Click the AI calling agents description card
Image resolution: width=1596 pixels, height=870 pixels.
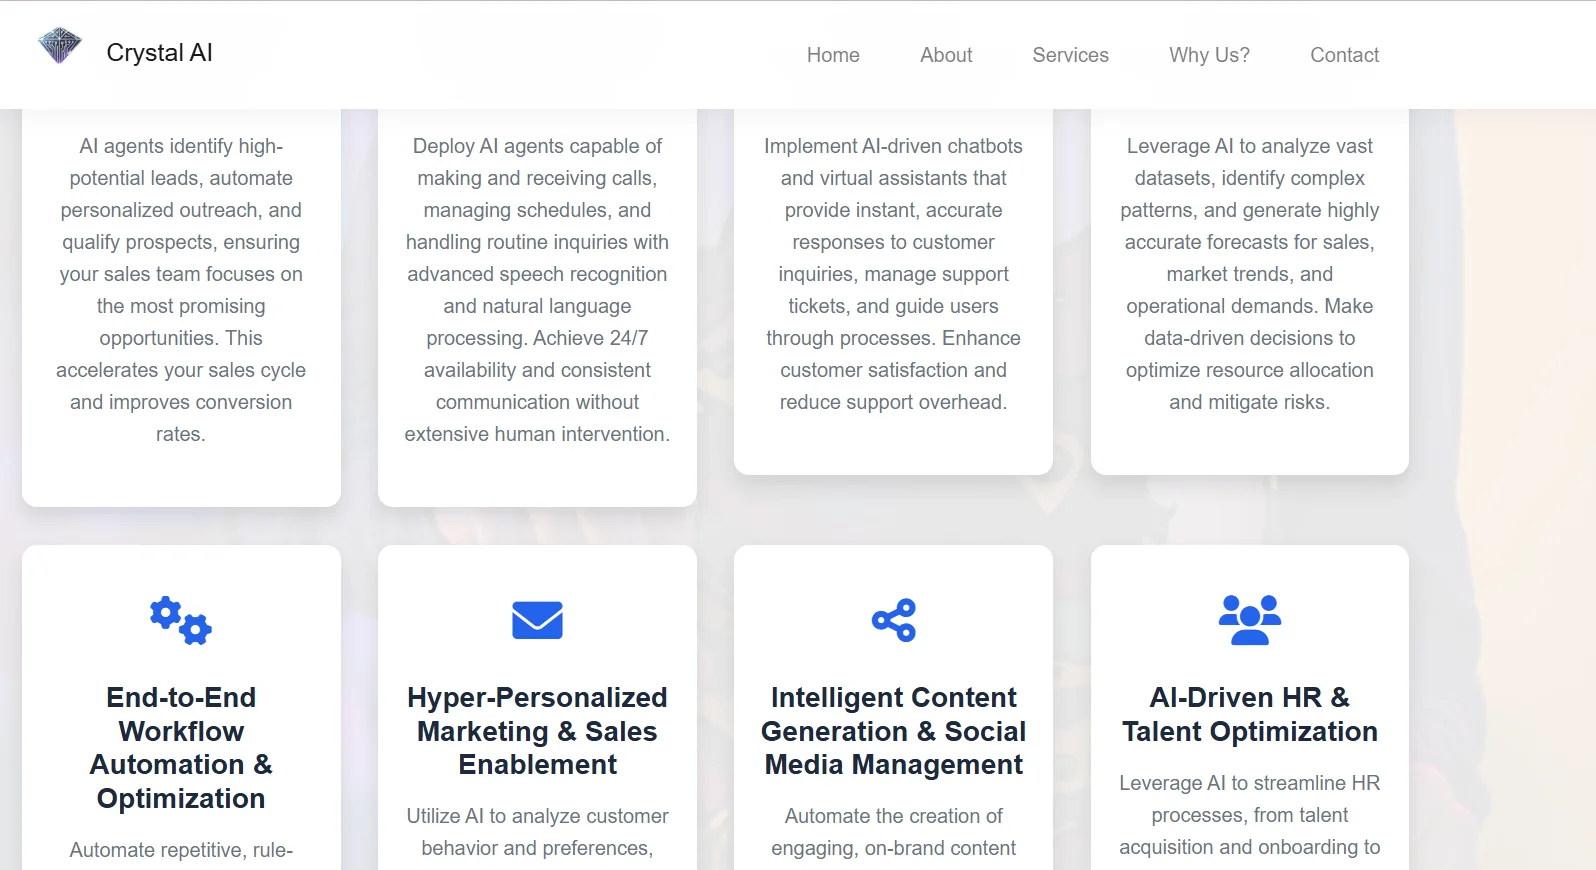coord(537,290)
